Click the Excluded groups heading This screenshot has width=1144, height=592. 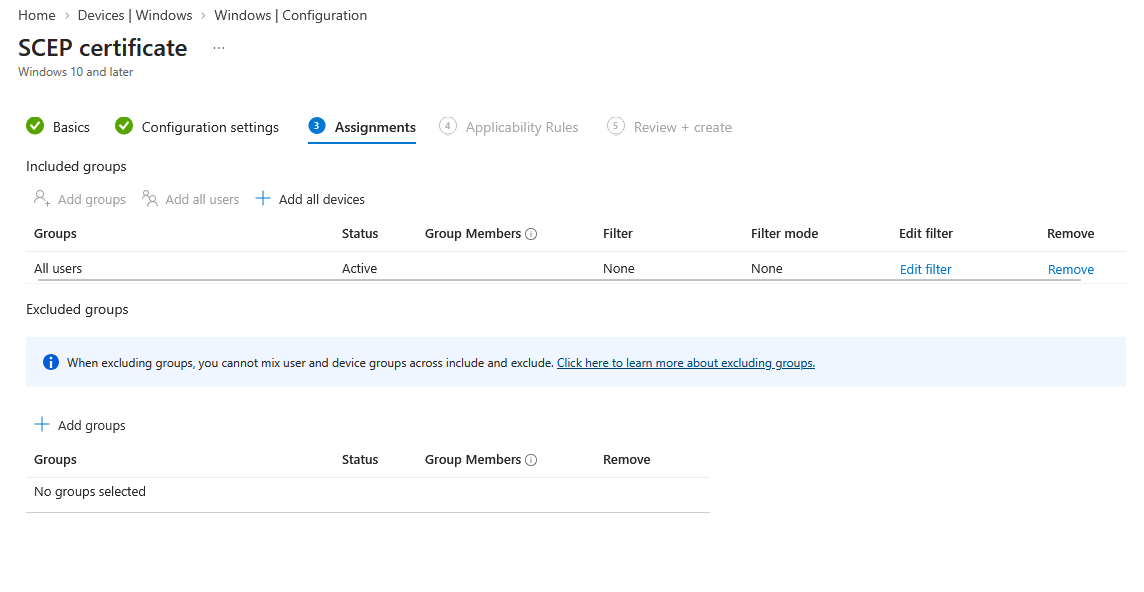(77, 310)
